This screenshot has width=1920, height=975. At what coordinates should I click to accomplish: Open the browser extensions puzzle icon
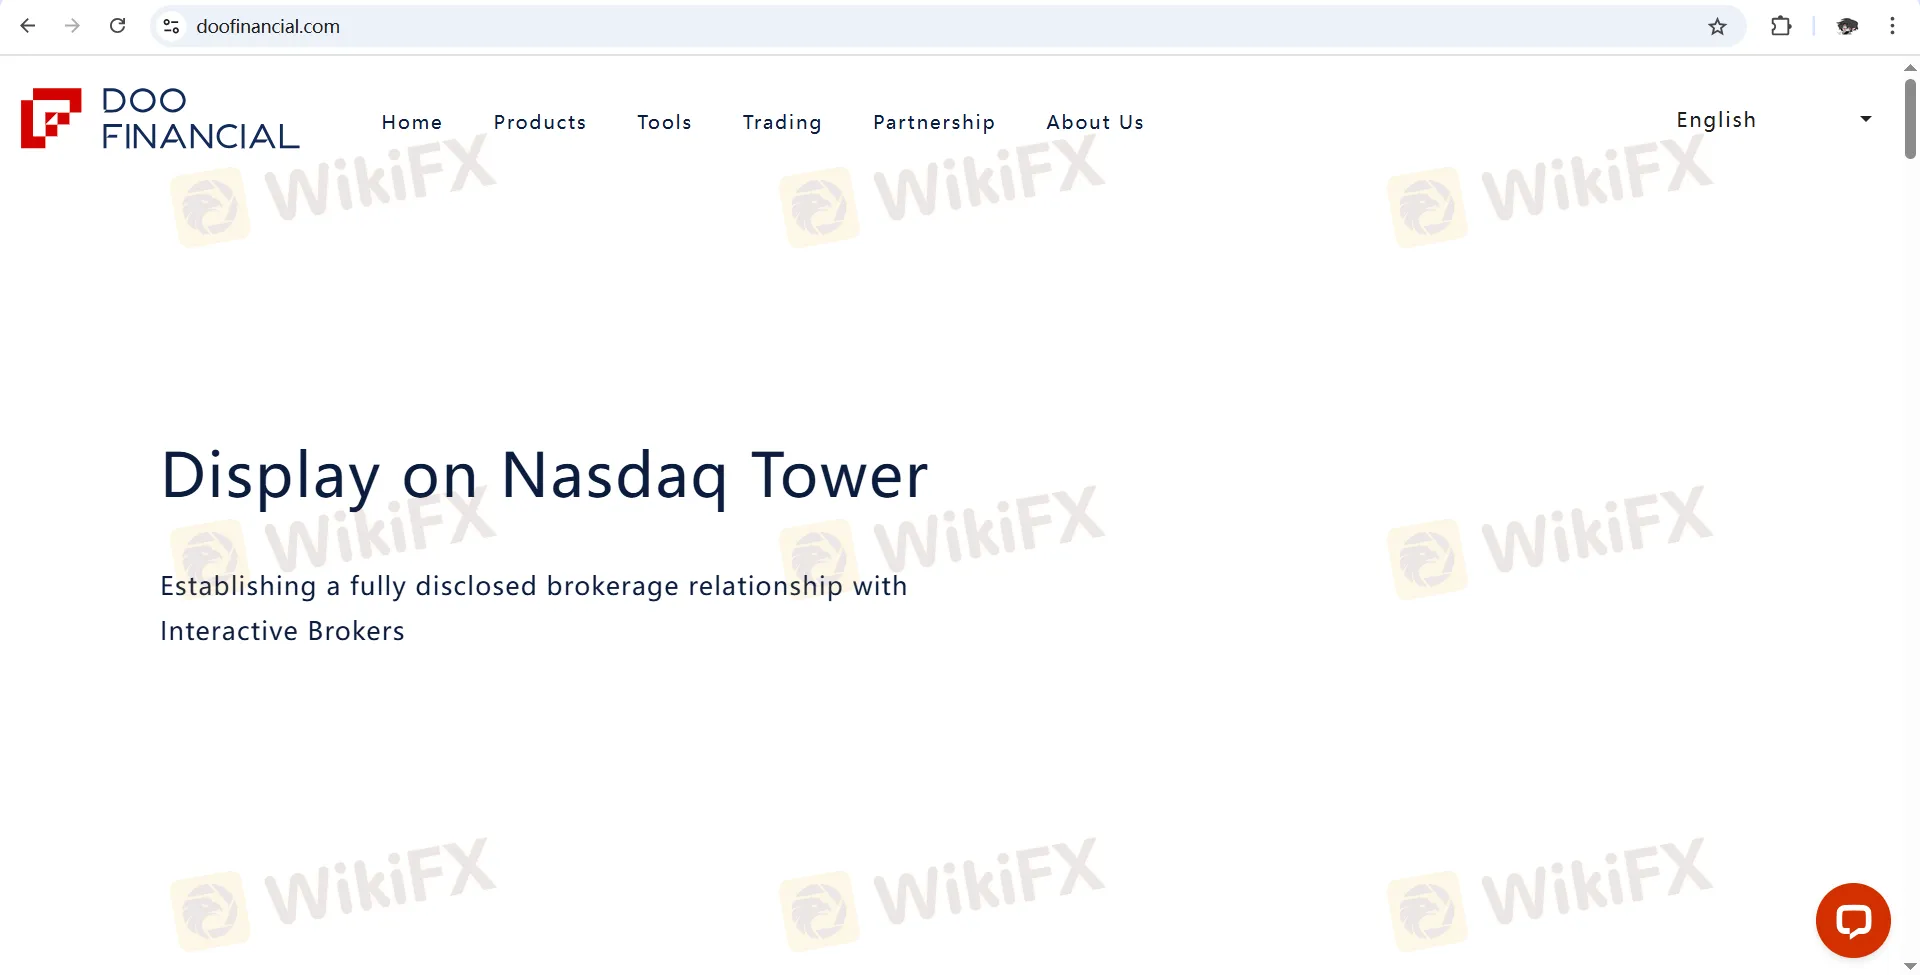1781,26
